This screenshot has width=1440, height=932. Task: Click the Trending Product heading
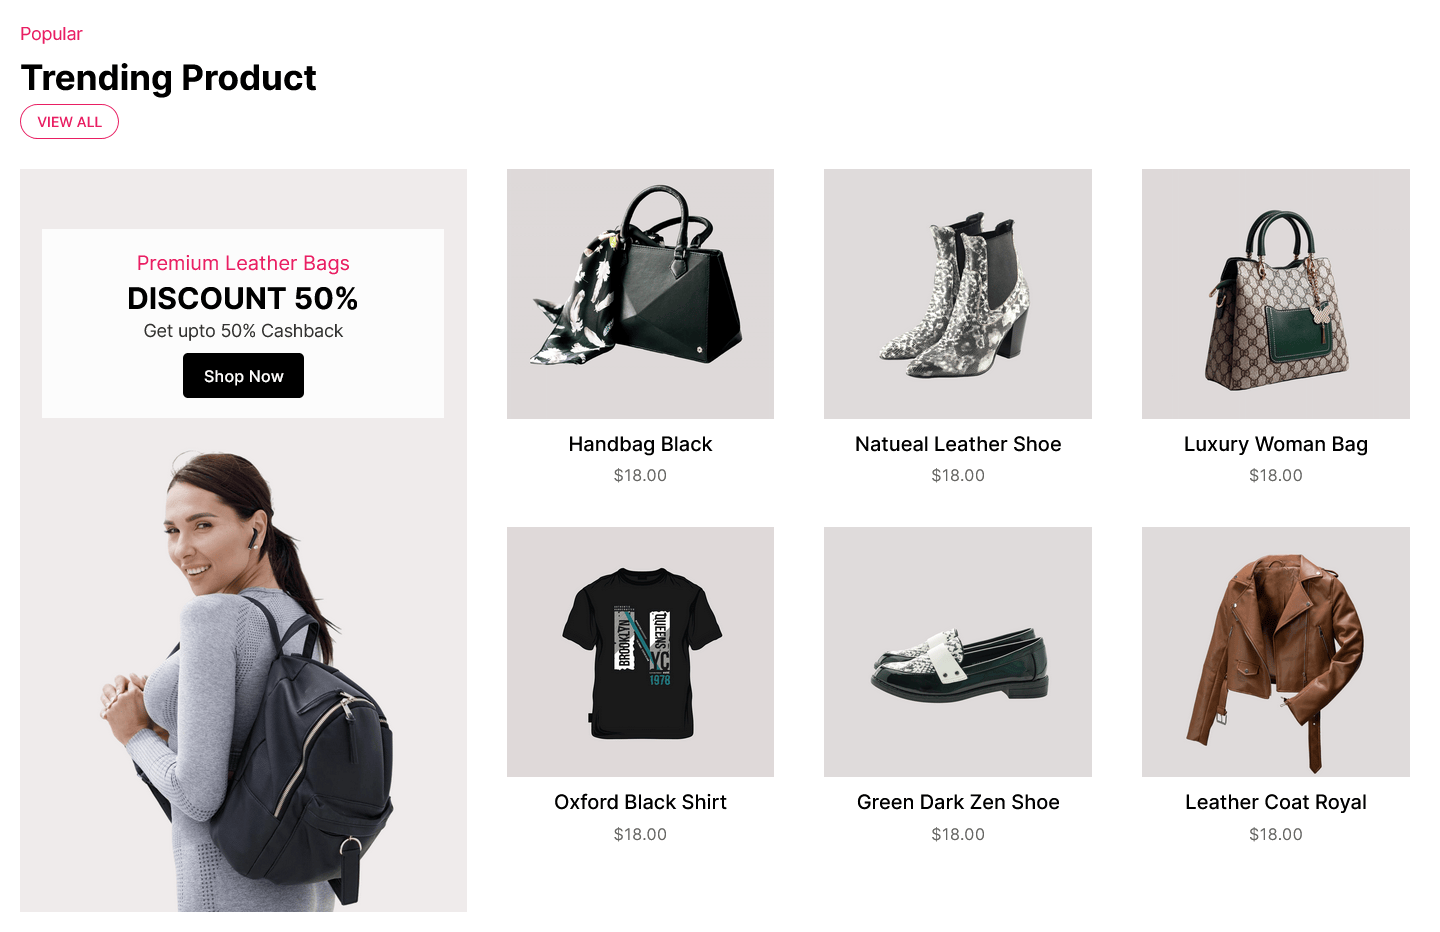168,78
